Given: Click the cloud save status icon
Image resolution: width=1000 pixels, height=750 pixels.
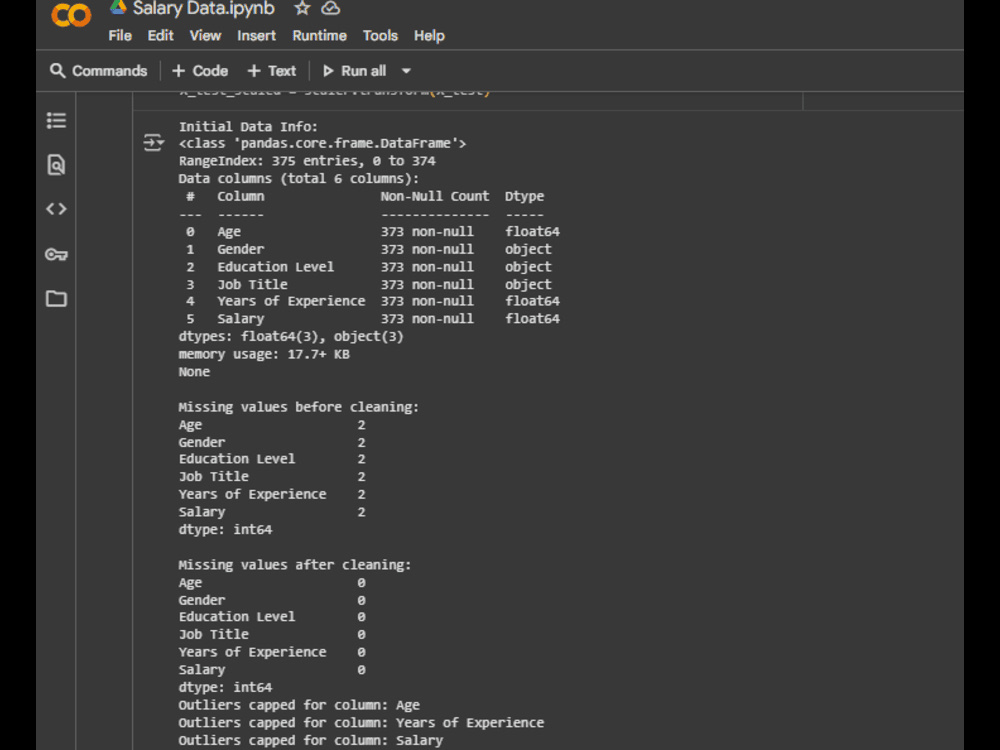Looking at the screenshot, I should [330, 8].
